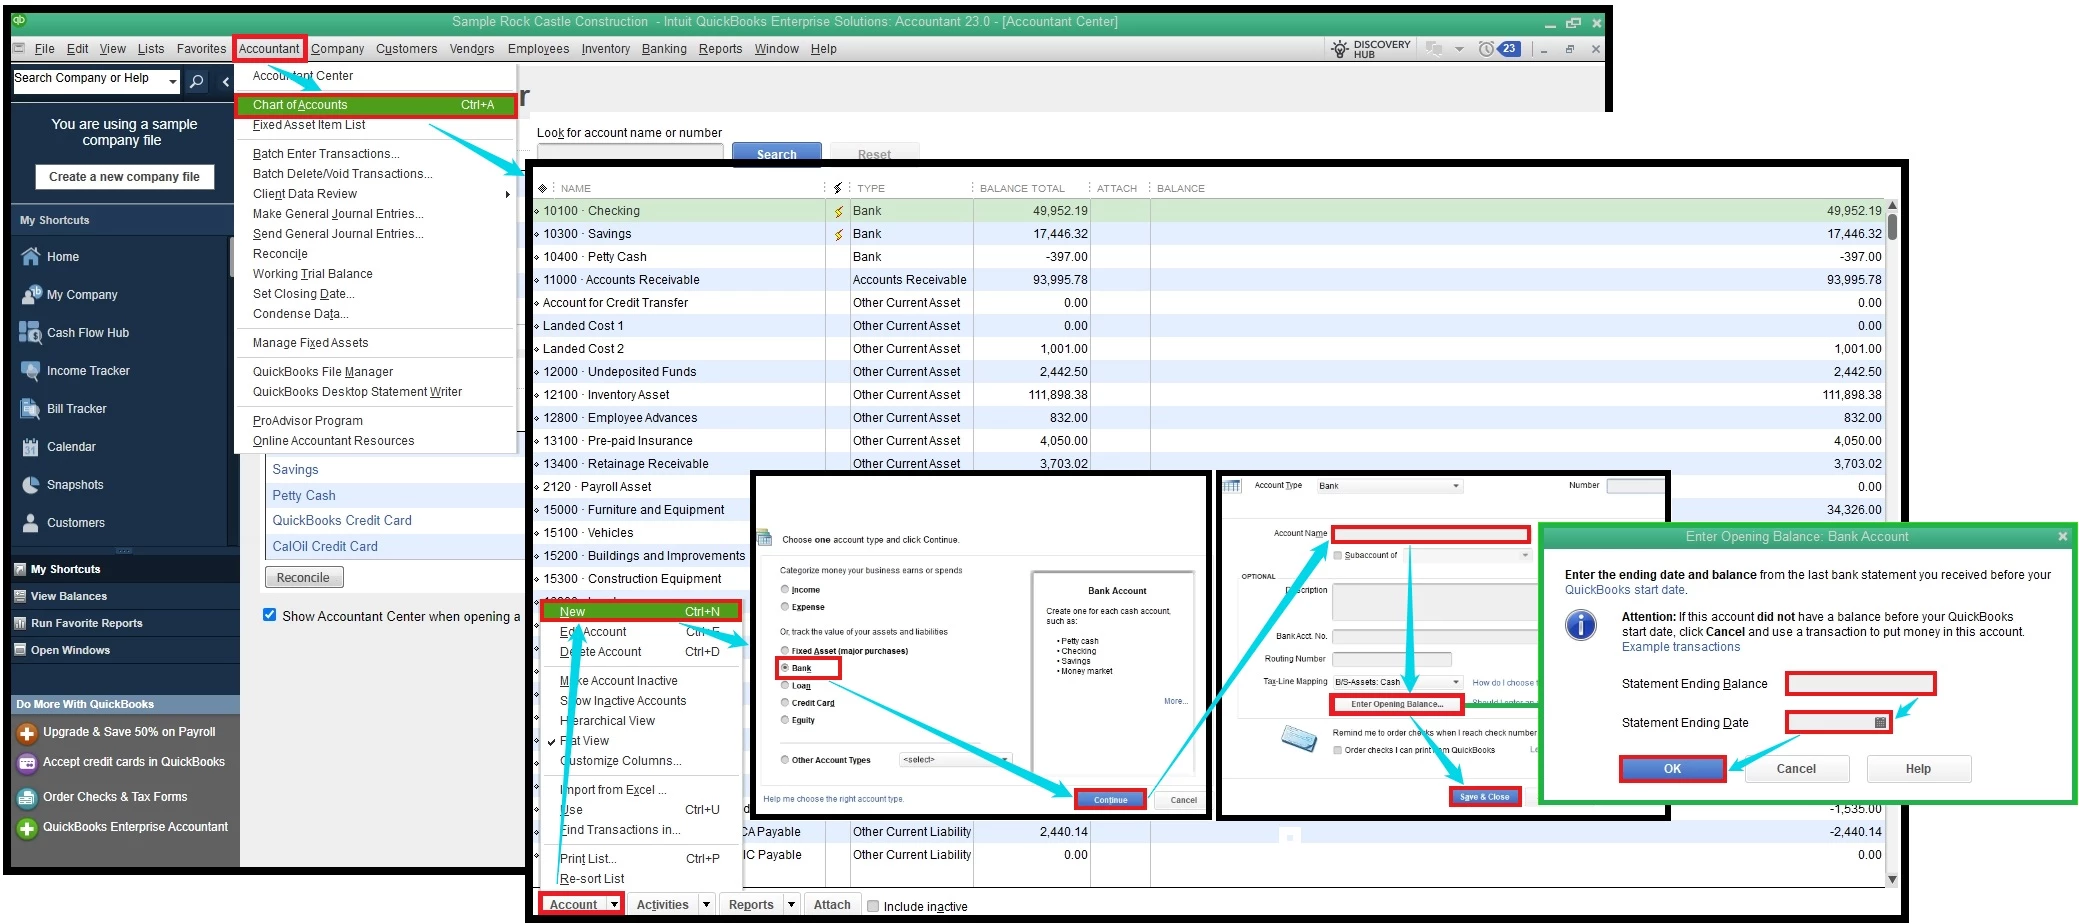The image size is (2079, 924).
Task: Click the search magnifier icon
Action: click(x=197, y=81)
